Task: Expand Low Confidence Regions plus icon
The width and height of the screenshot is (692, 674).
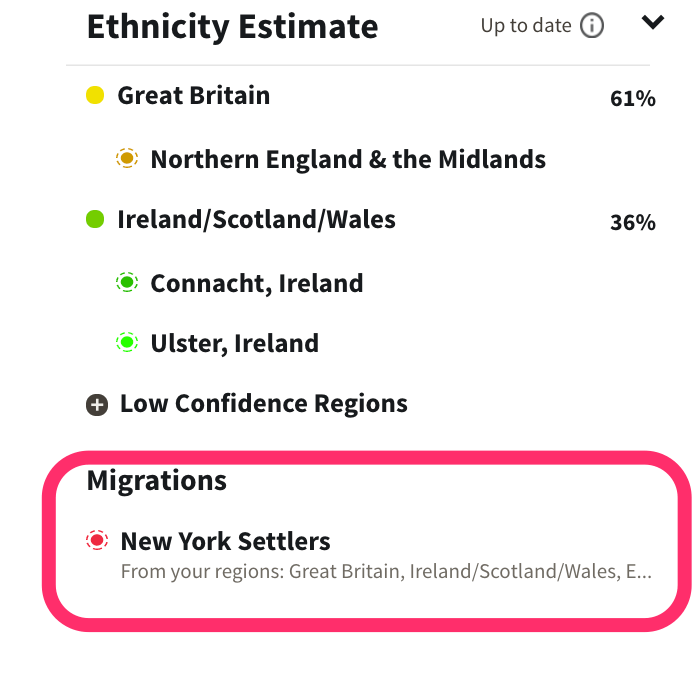Action: coord(97,405)
